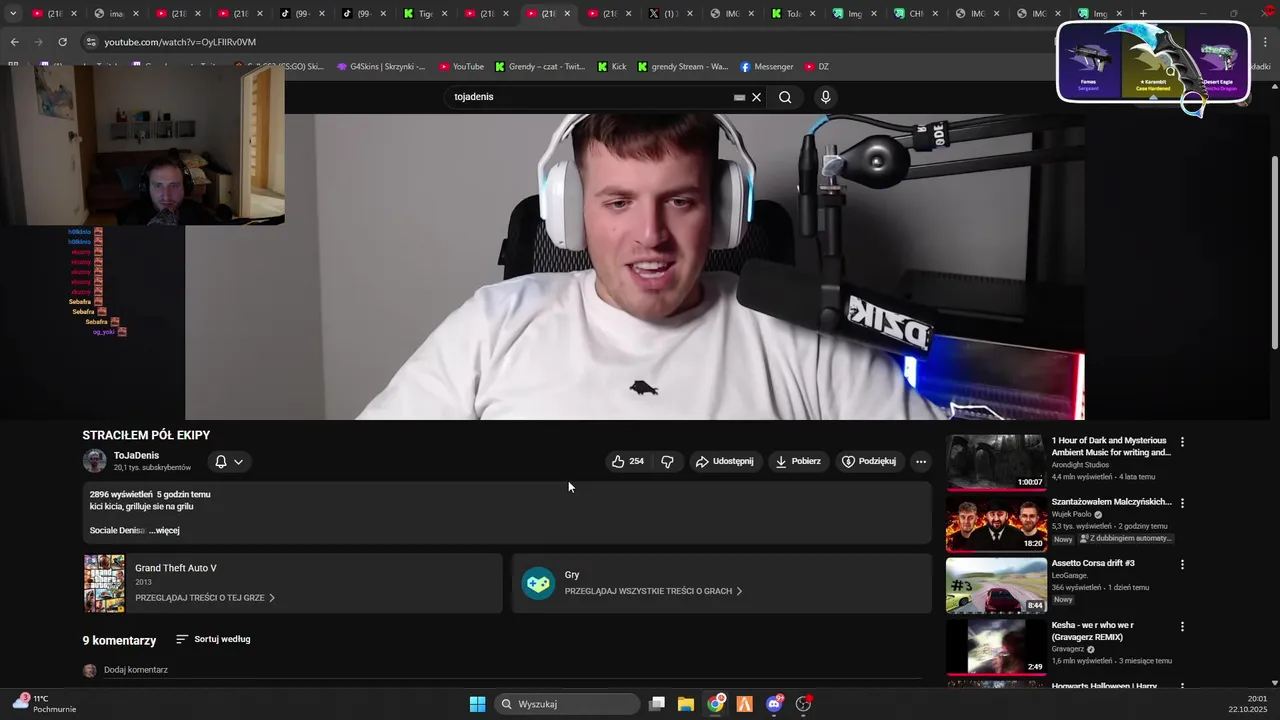Open the Arondight Studios channel name
The height and width of the screenshot is (720, 1280).
(x=1080, y=465)
